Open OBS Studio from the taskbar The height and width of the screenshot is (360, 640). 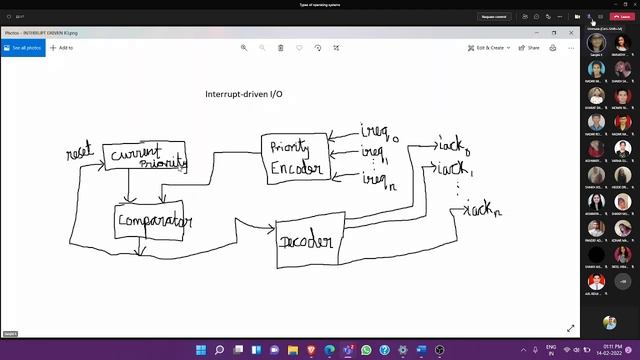tap(440, 350)
